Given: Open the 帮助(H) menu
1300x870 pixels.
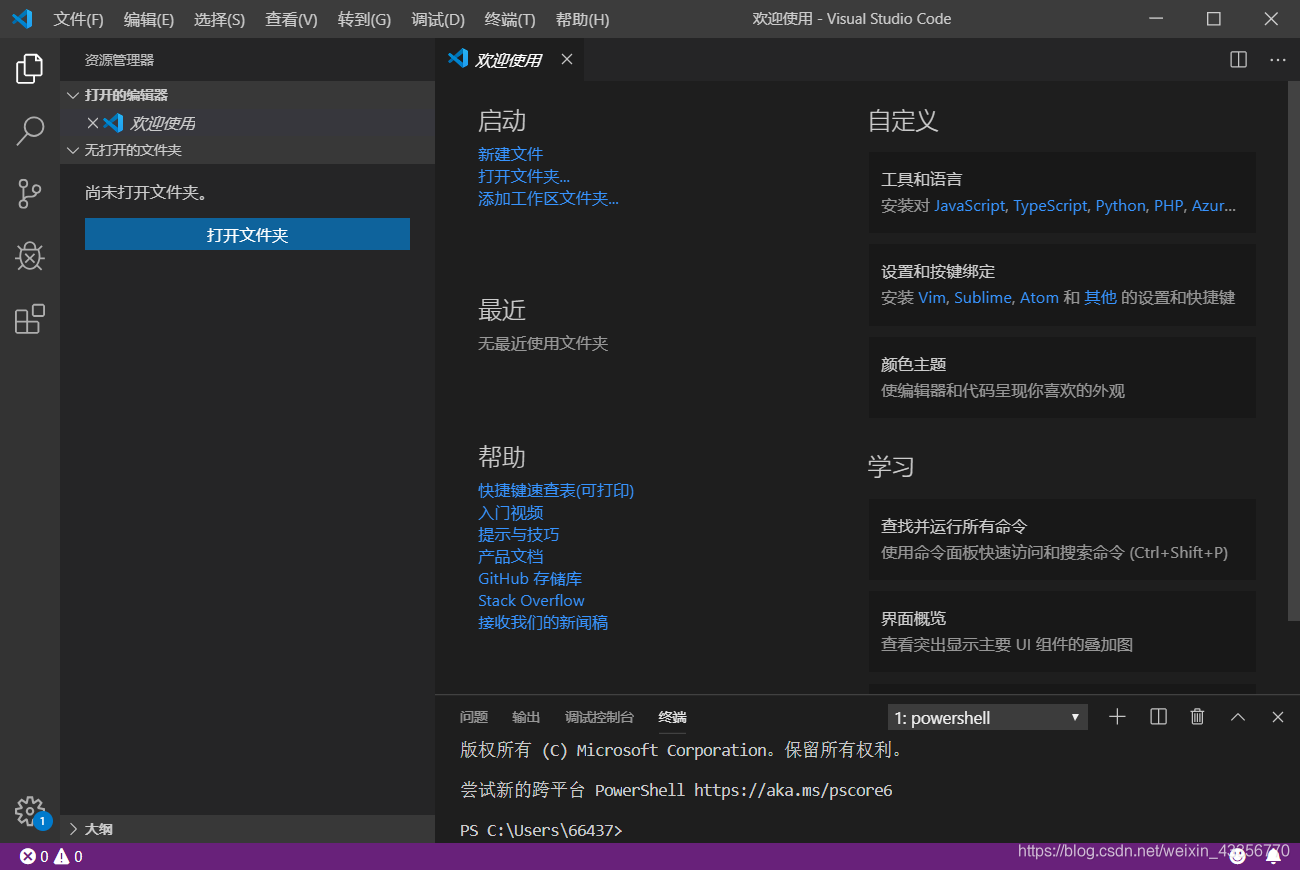Looking at the screenshot, I should pyautogui.click(x=582, y=19).
